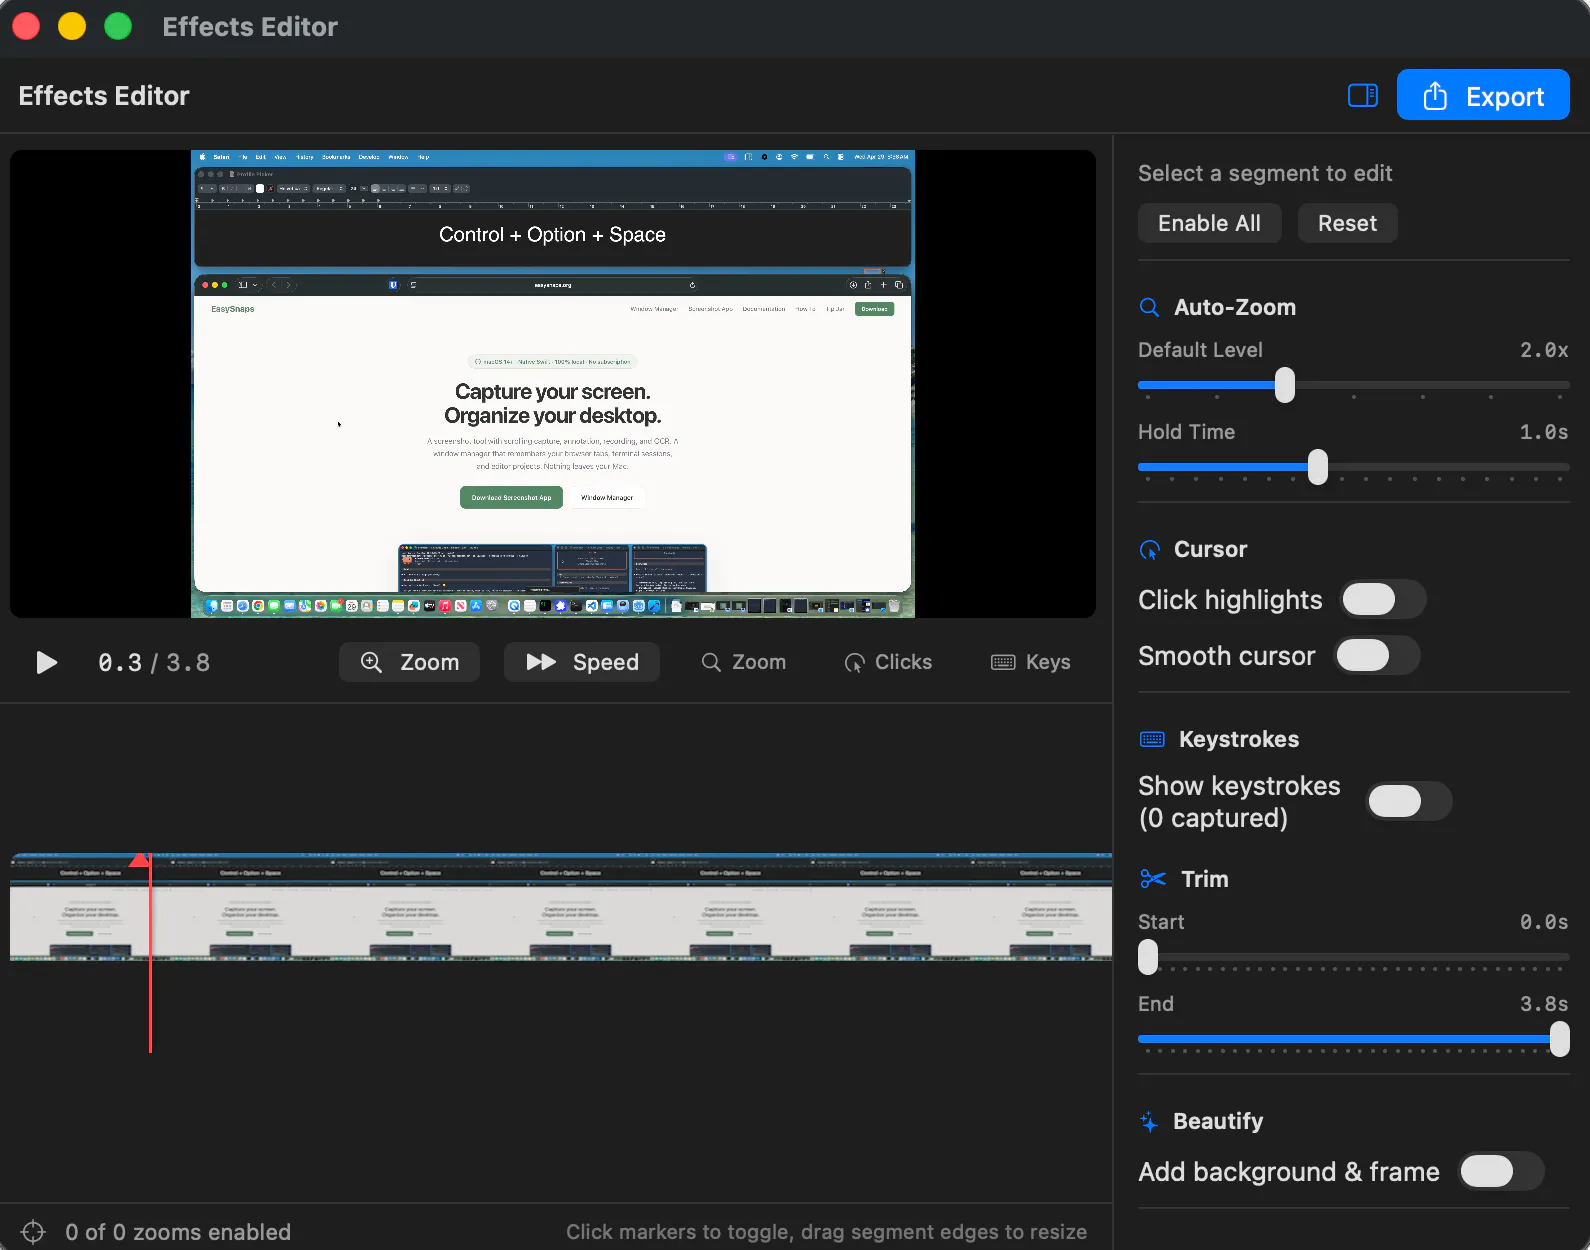Click the Cursor section icon
1590x1250 pixels.
(x=1150, y=550)
